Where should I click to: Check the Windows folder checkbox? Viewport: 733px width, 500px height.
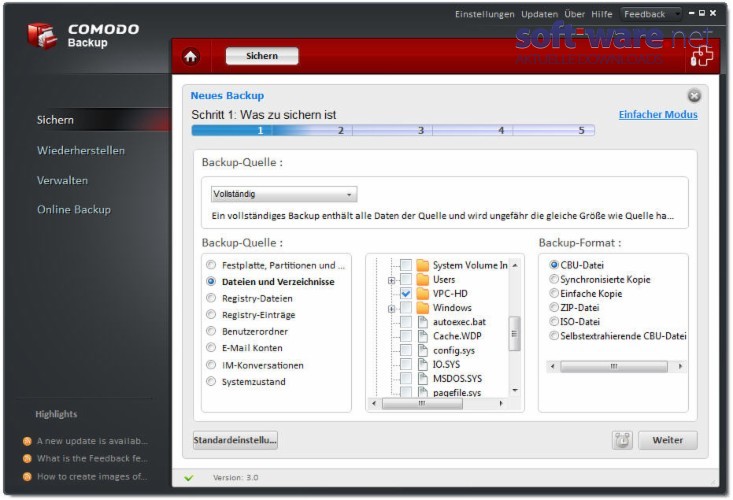406,307
